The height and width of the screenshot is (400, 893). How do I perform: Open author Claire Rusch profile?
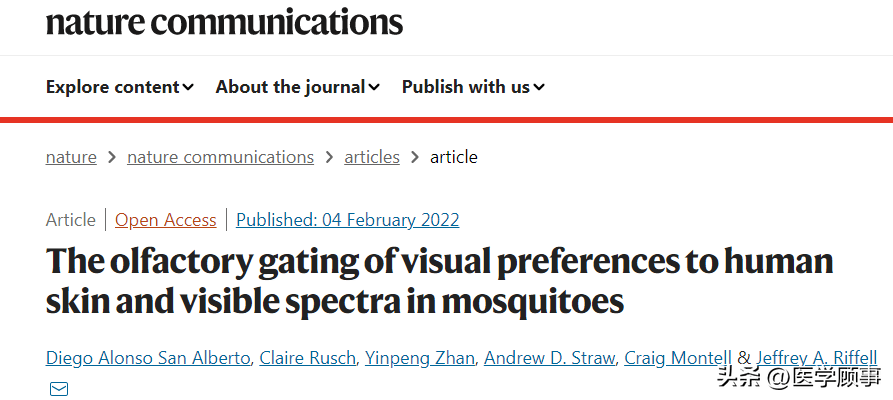307,358
